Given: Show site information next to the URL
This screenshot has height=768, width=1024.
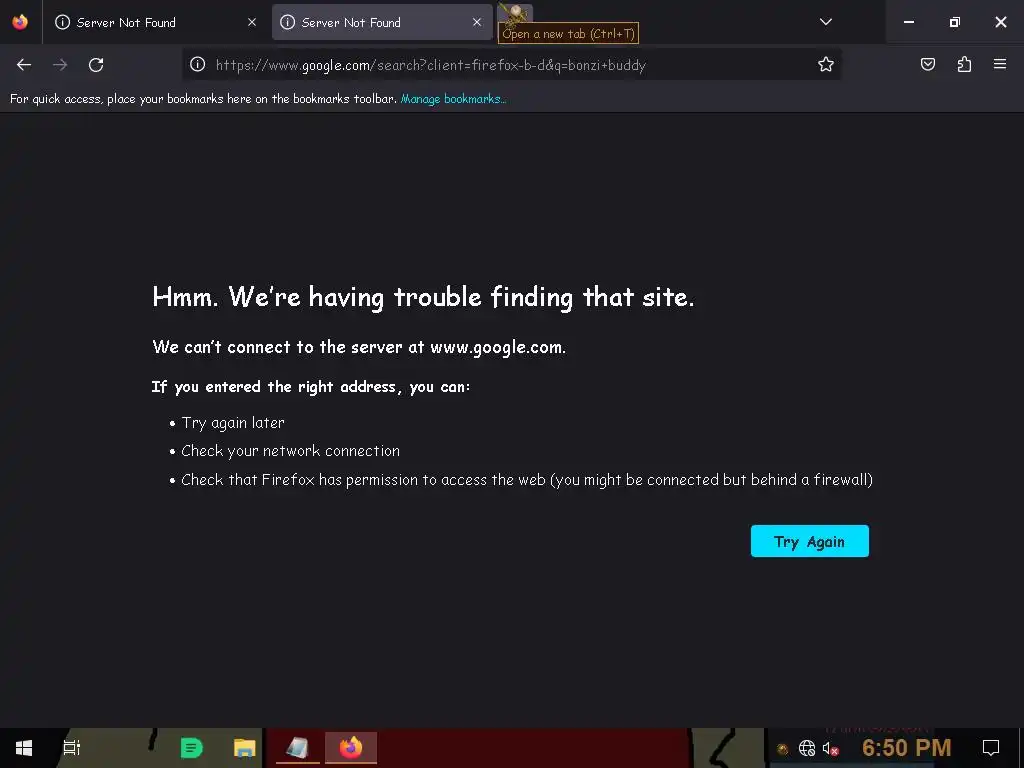Looking at the screenshot, I should 198,64.
